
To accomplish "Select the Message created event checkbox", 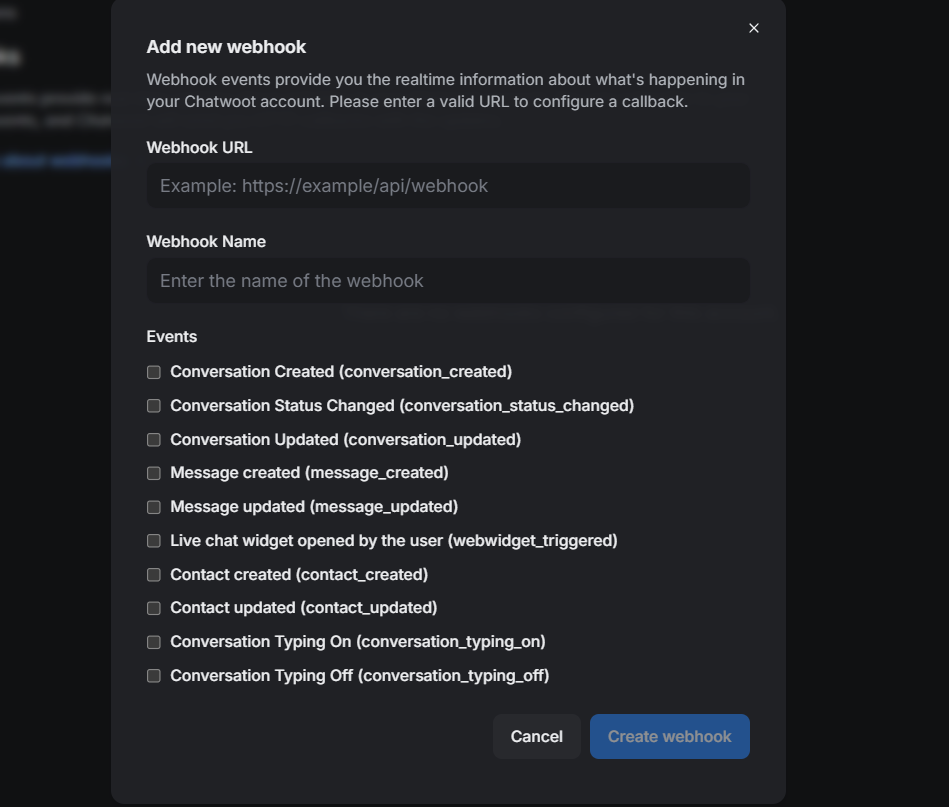I will [154, 473].
